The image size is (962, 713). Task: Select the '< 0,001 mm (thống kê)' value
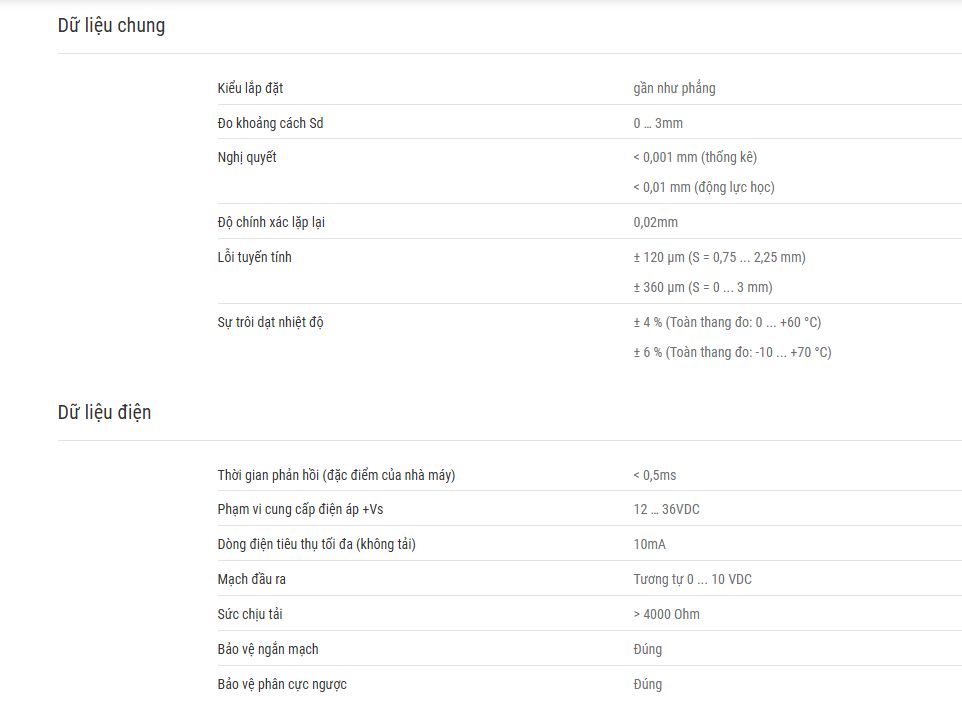pyautogui.click(x=695, y=158)
